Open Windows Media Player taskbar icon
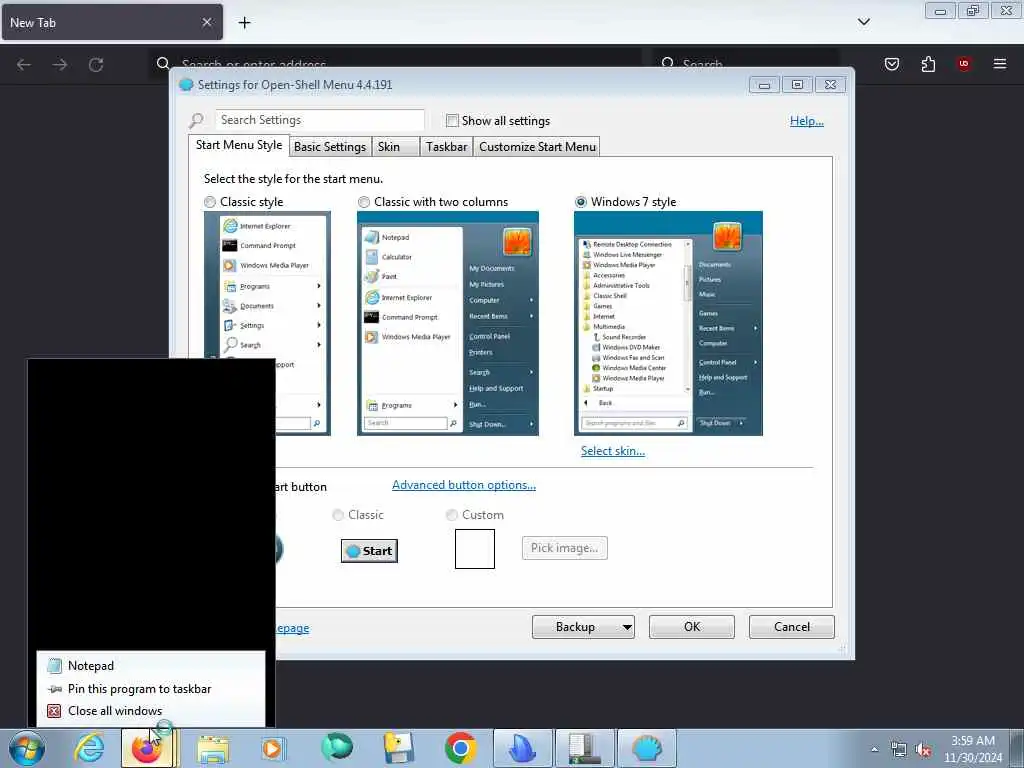This screenshot has height=768, width=1024. (x=272, y=748)
